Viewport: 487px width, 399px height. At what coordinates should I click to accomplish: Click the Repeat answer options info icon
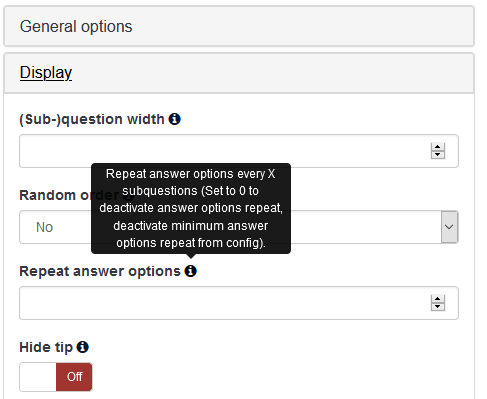tap(191, 271)
